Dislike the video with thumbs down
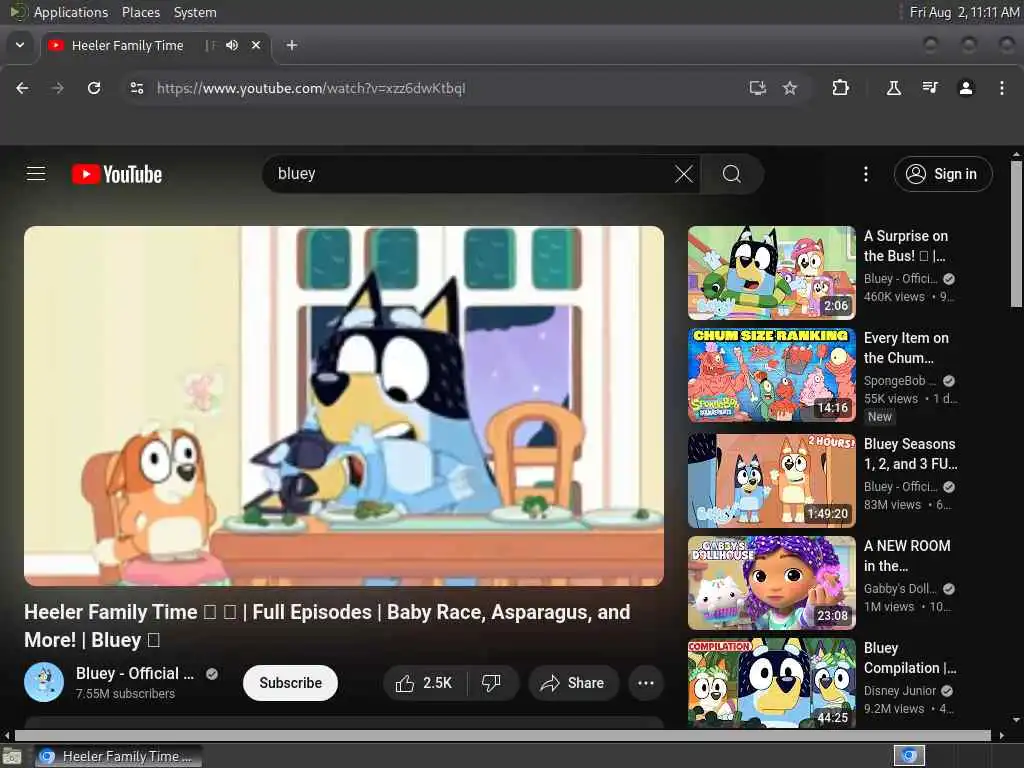The width and height of the screenshot is (1024, 768). pos(491,683)
